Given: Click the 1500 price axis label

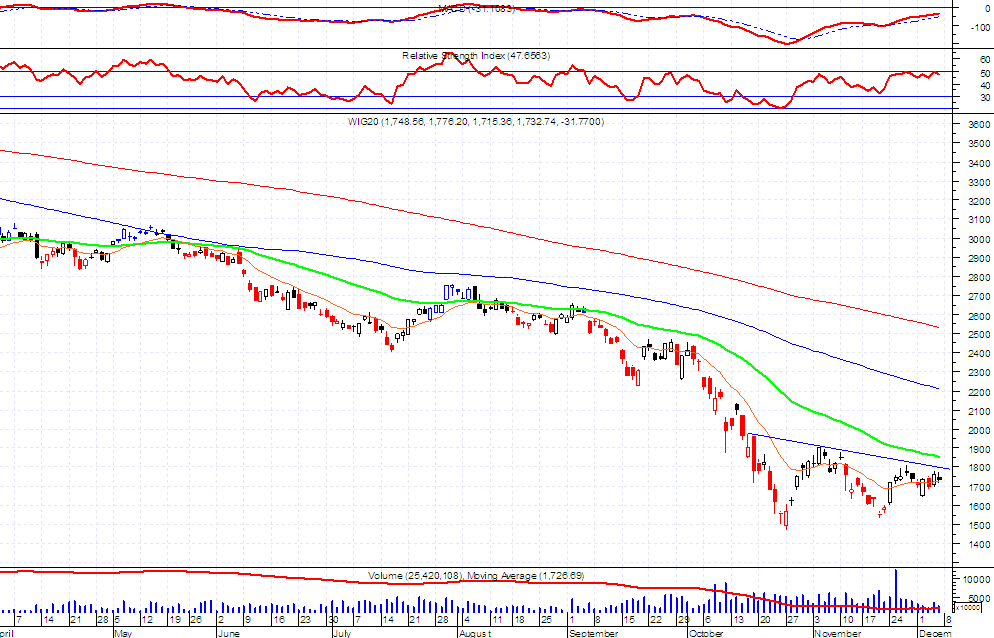Looking at the screenshot, I should (x=979, y=525).
